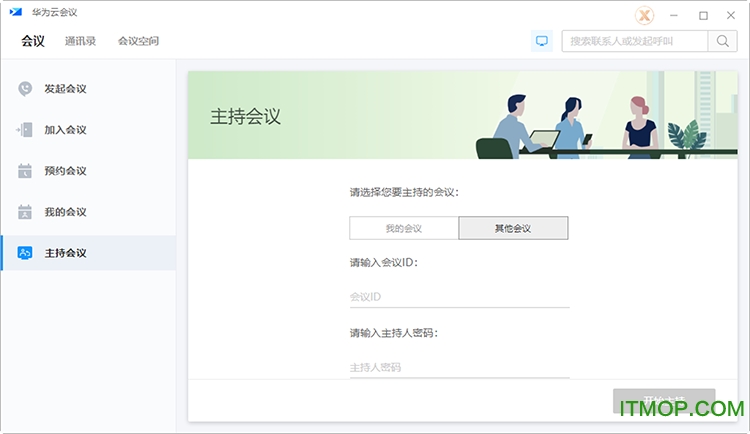Minimize the 华为云会议 window

click(x=676, y=15)
